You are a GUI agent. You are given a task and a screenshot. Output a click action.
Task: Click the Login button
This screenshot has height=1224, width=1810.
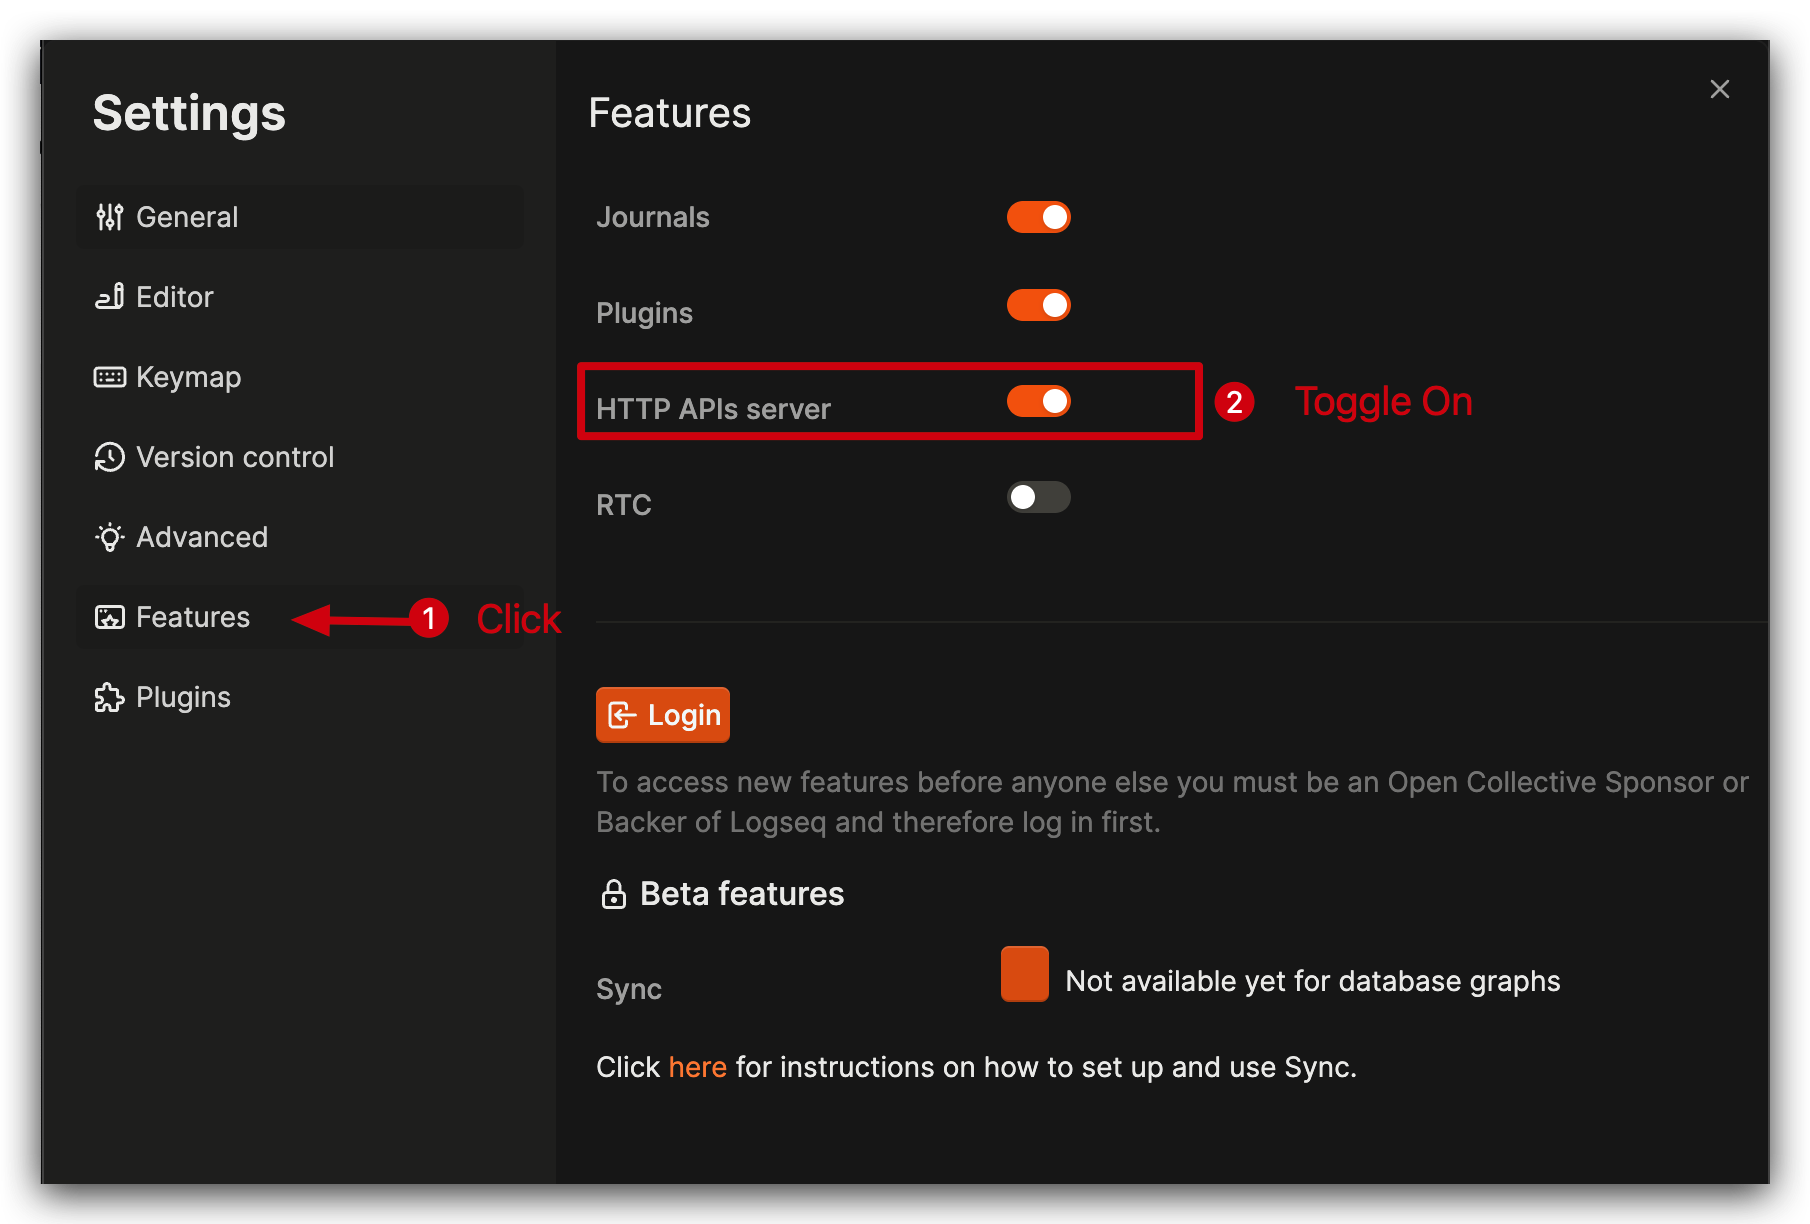click(x=662, y=715)
